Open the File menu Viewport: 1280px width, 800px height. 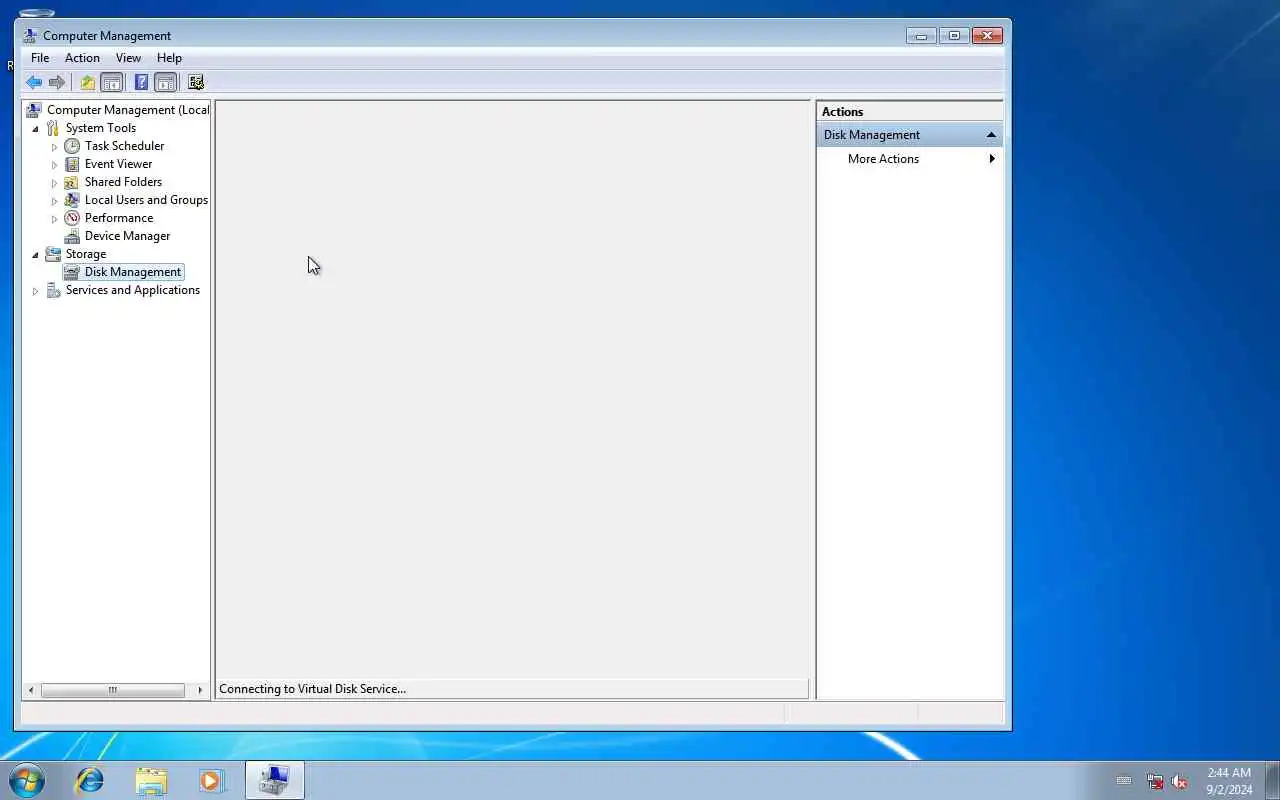click(40, 58)
